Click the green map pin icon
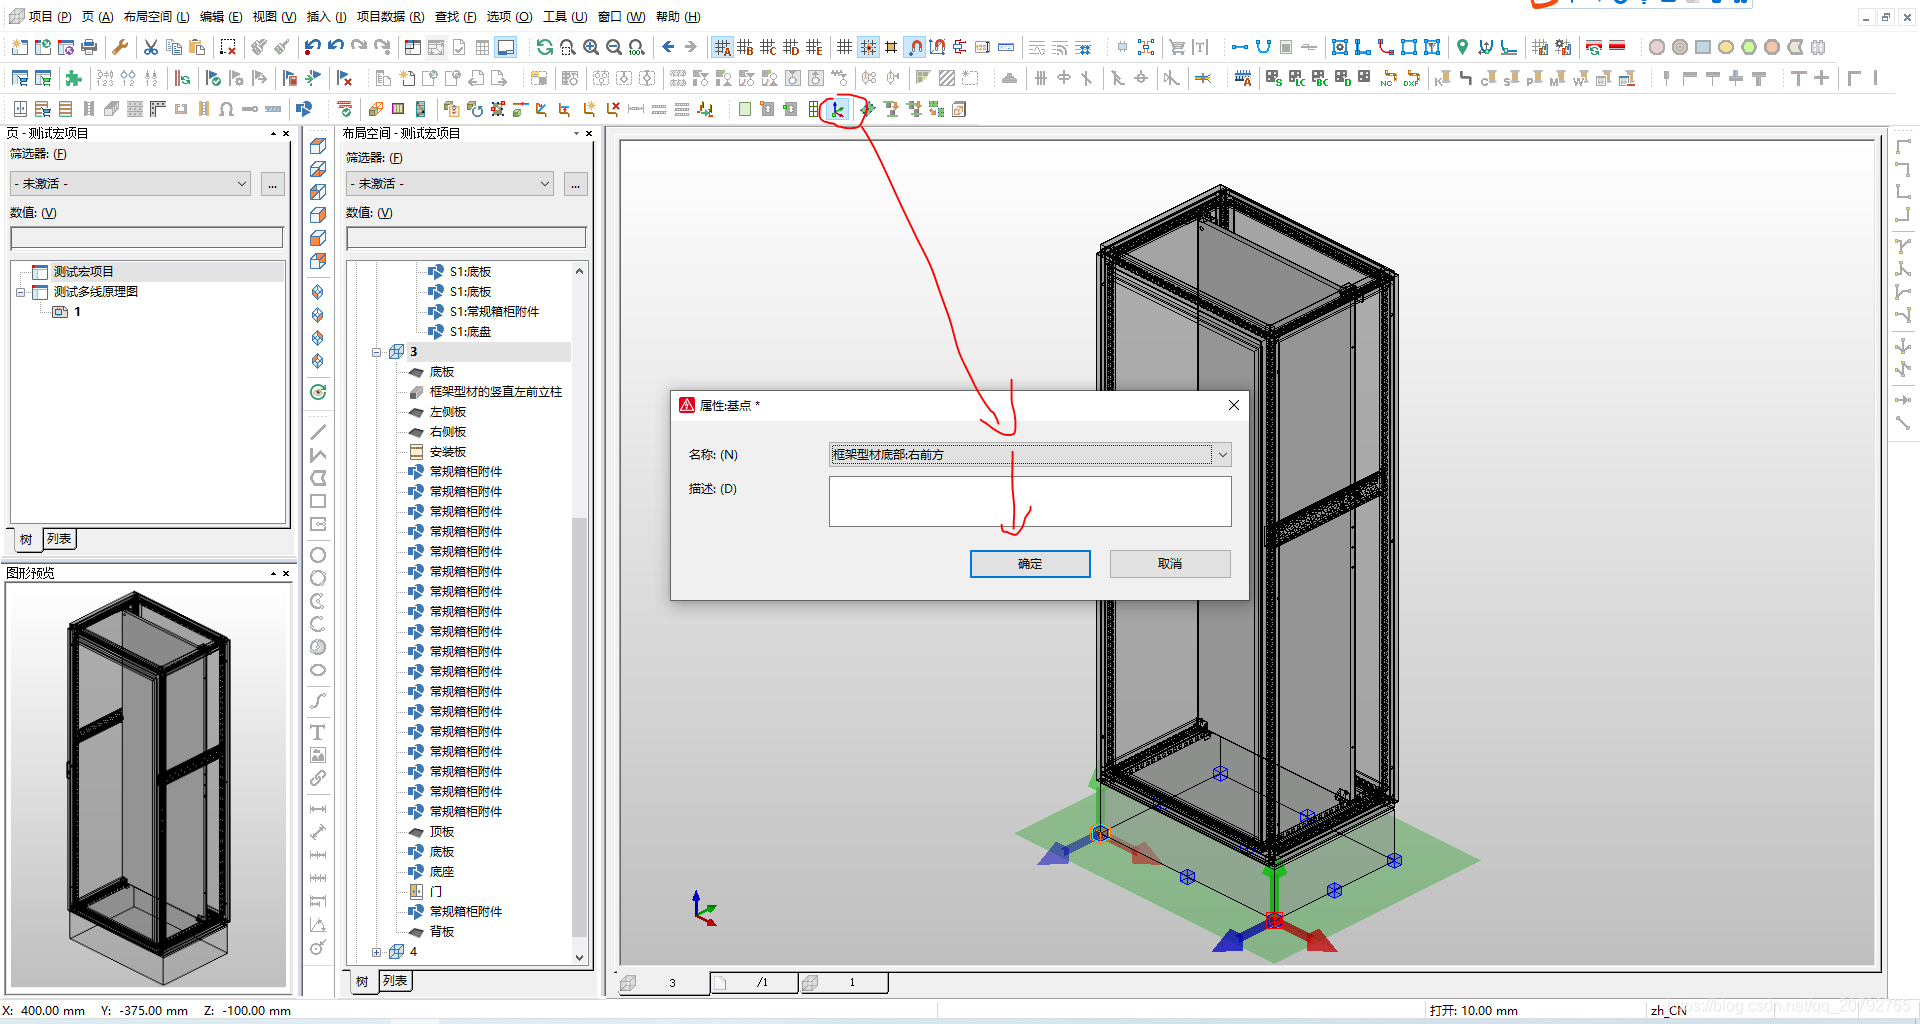The width and height of the screenshot is (1920, 1024). click(x=1462, y=47)
